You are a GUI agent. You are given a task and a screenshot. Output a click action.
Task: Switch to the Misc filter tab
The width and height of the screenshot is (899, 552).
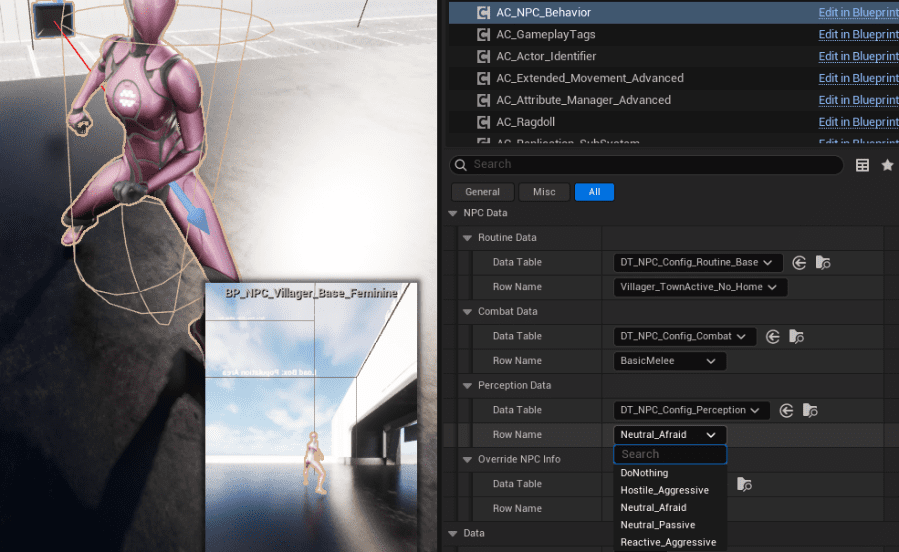(x=544, y=192)
